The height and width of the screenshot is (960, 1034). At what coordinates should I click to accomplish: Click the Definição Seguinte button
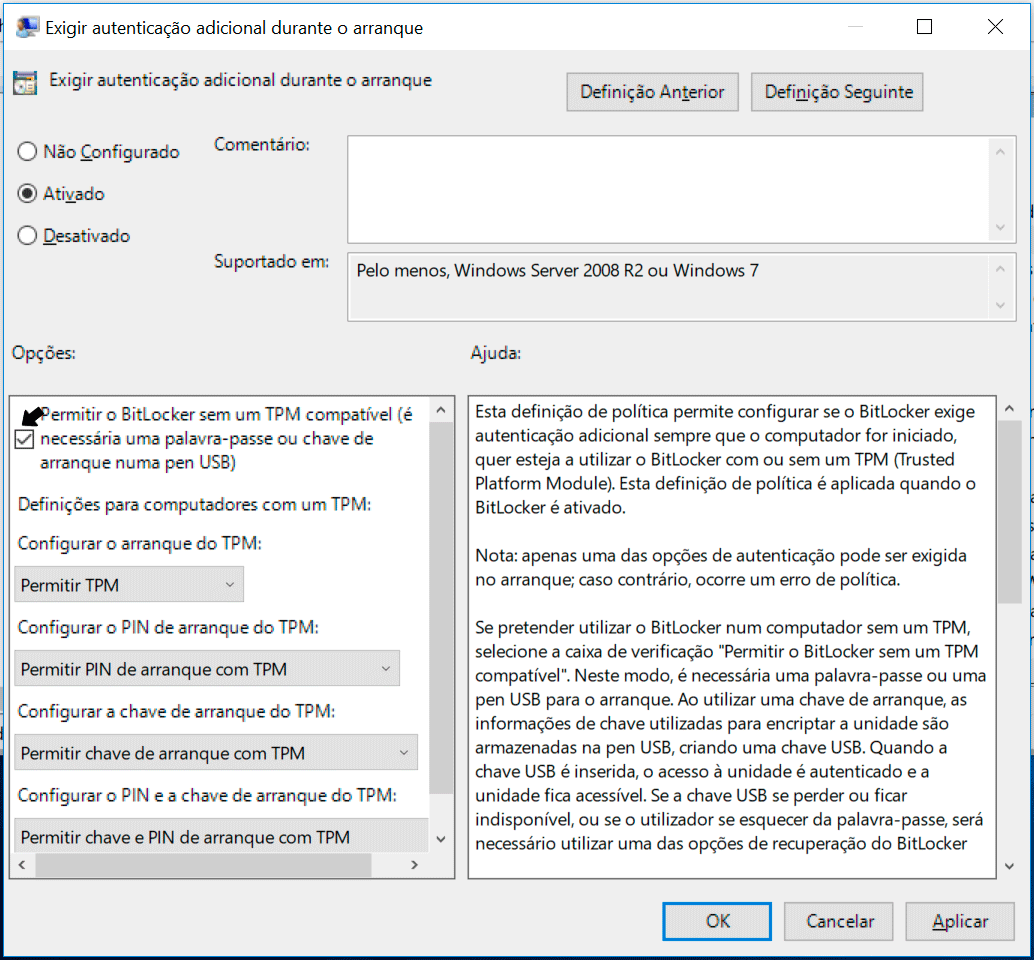coord(837,92)
